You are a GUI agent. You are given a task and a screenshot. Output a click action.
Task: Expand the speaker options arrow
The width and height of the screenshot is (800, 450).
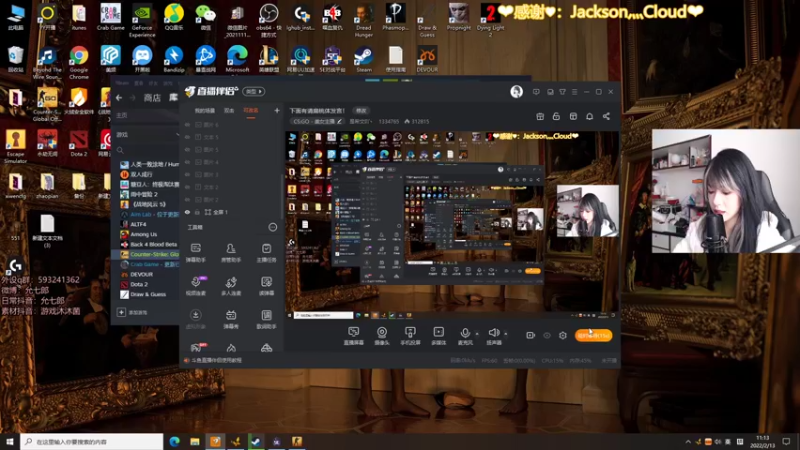pyautogui.click(x=506, y=334)
